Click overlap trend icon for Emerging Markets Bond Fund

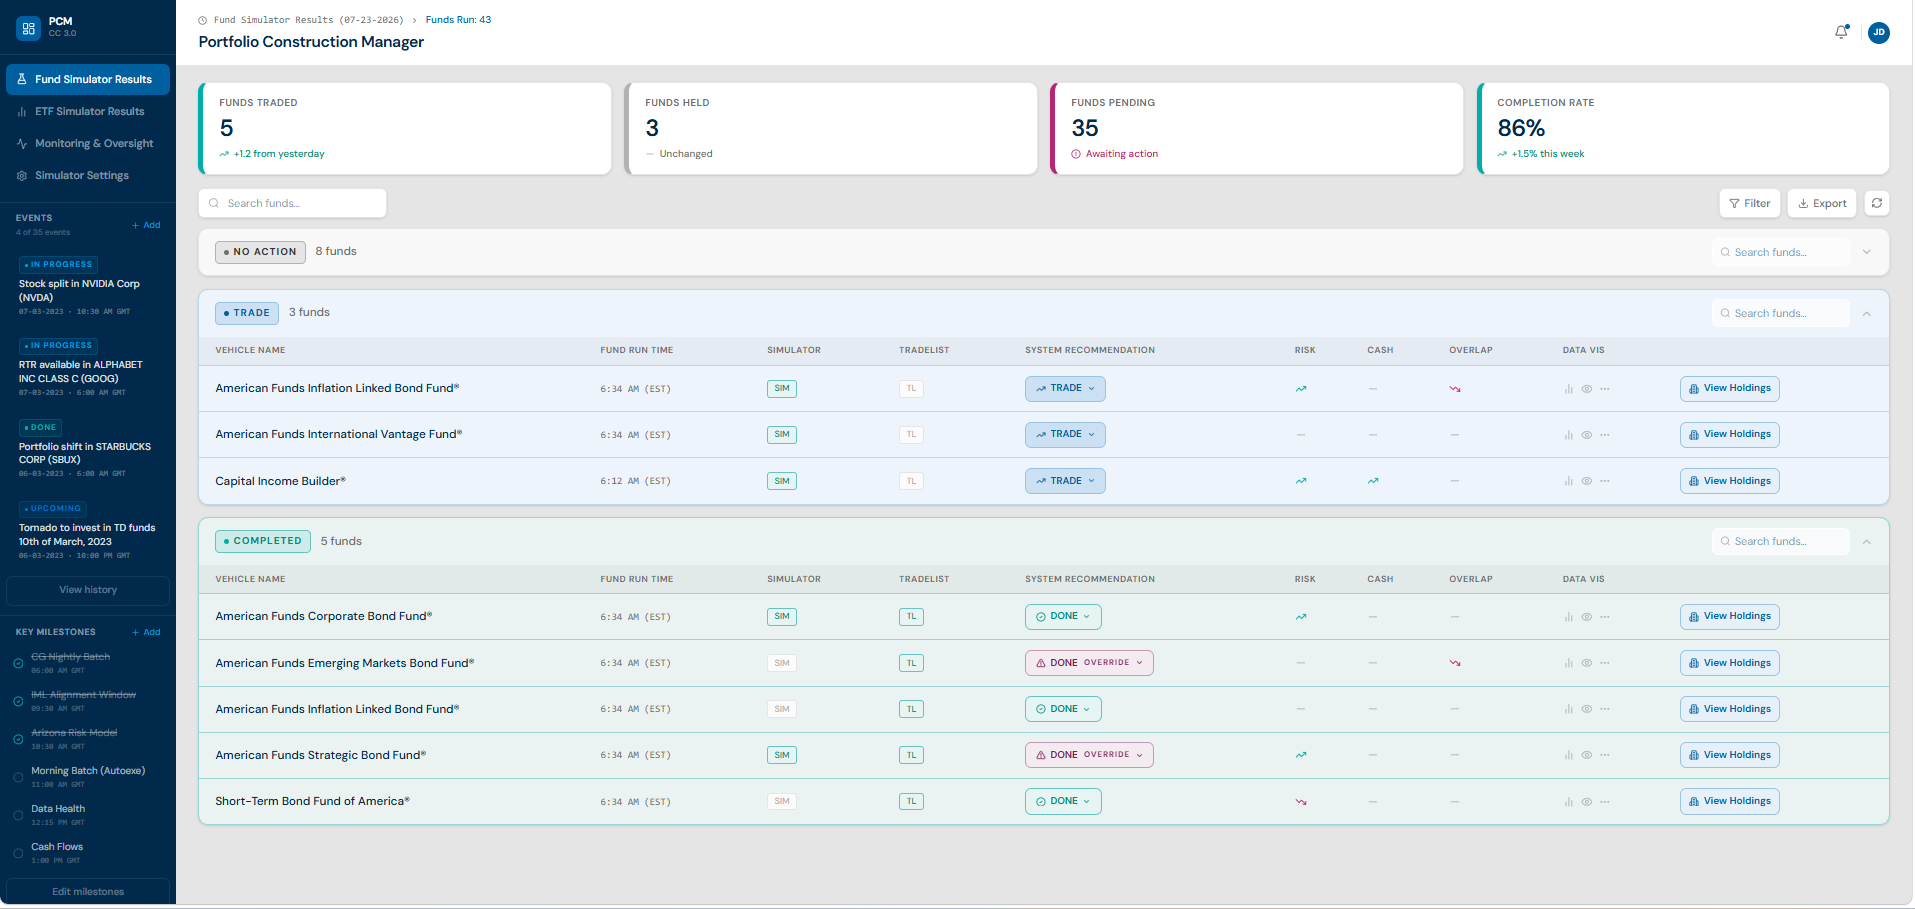click(1455, 663)
